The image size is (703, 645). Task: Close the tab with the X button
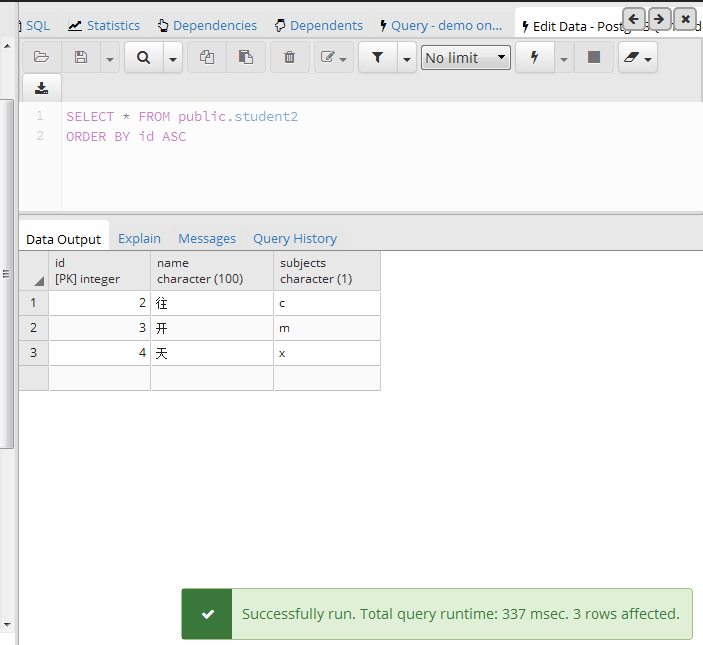tap(685, 19)
